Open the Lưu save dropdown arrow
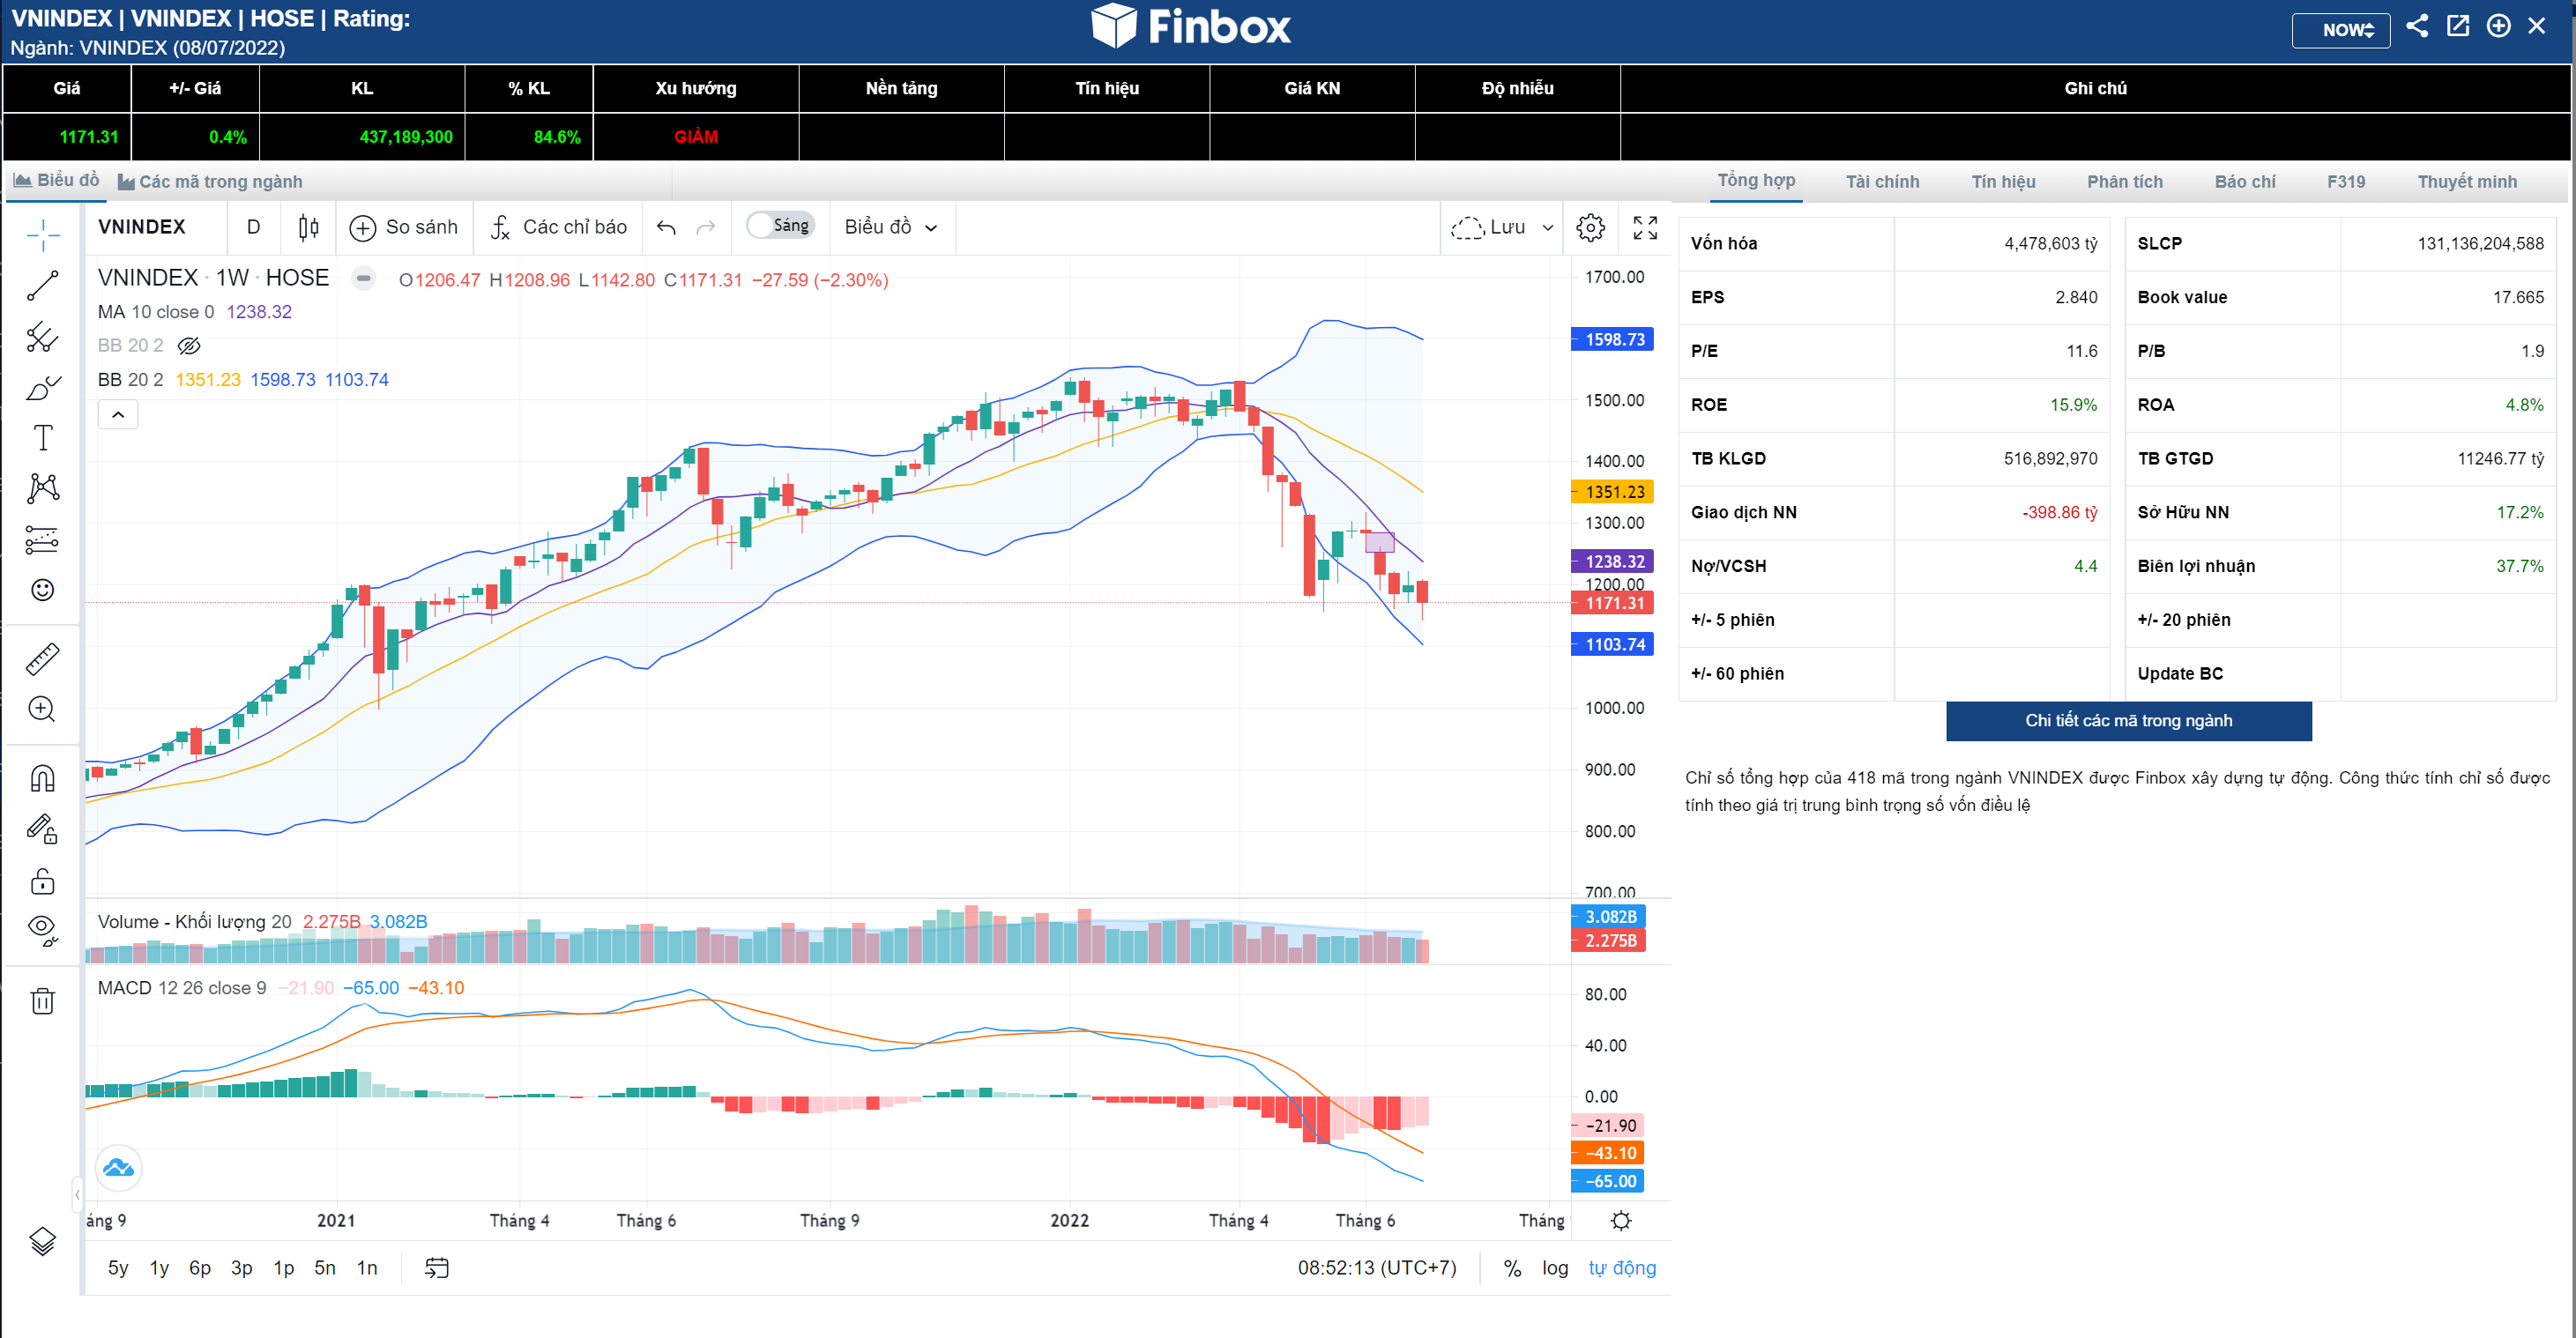Image resolution: width=2576 pixels, height=1338 pixels. [x=1548, y=228]
